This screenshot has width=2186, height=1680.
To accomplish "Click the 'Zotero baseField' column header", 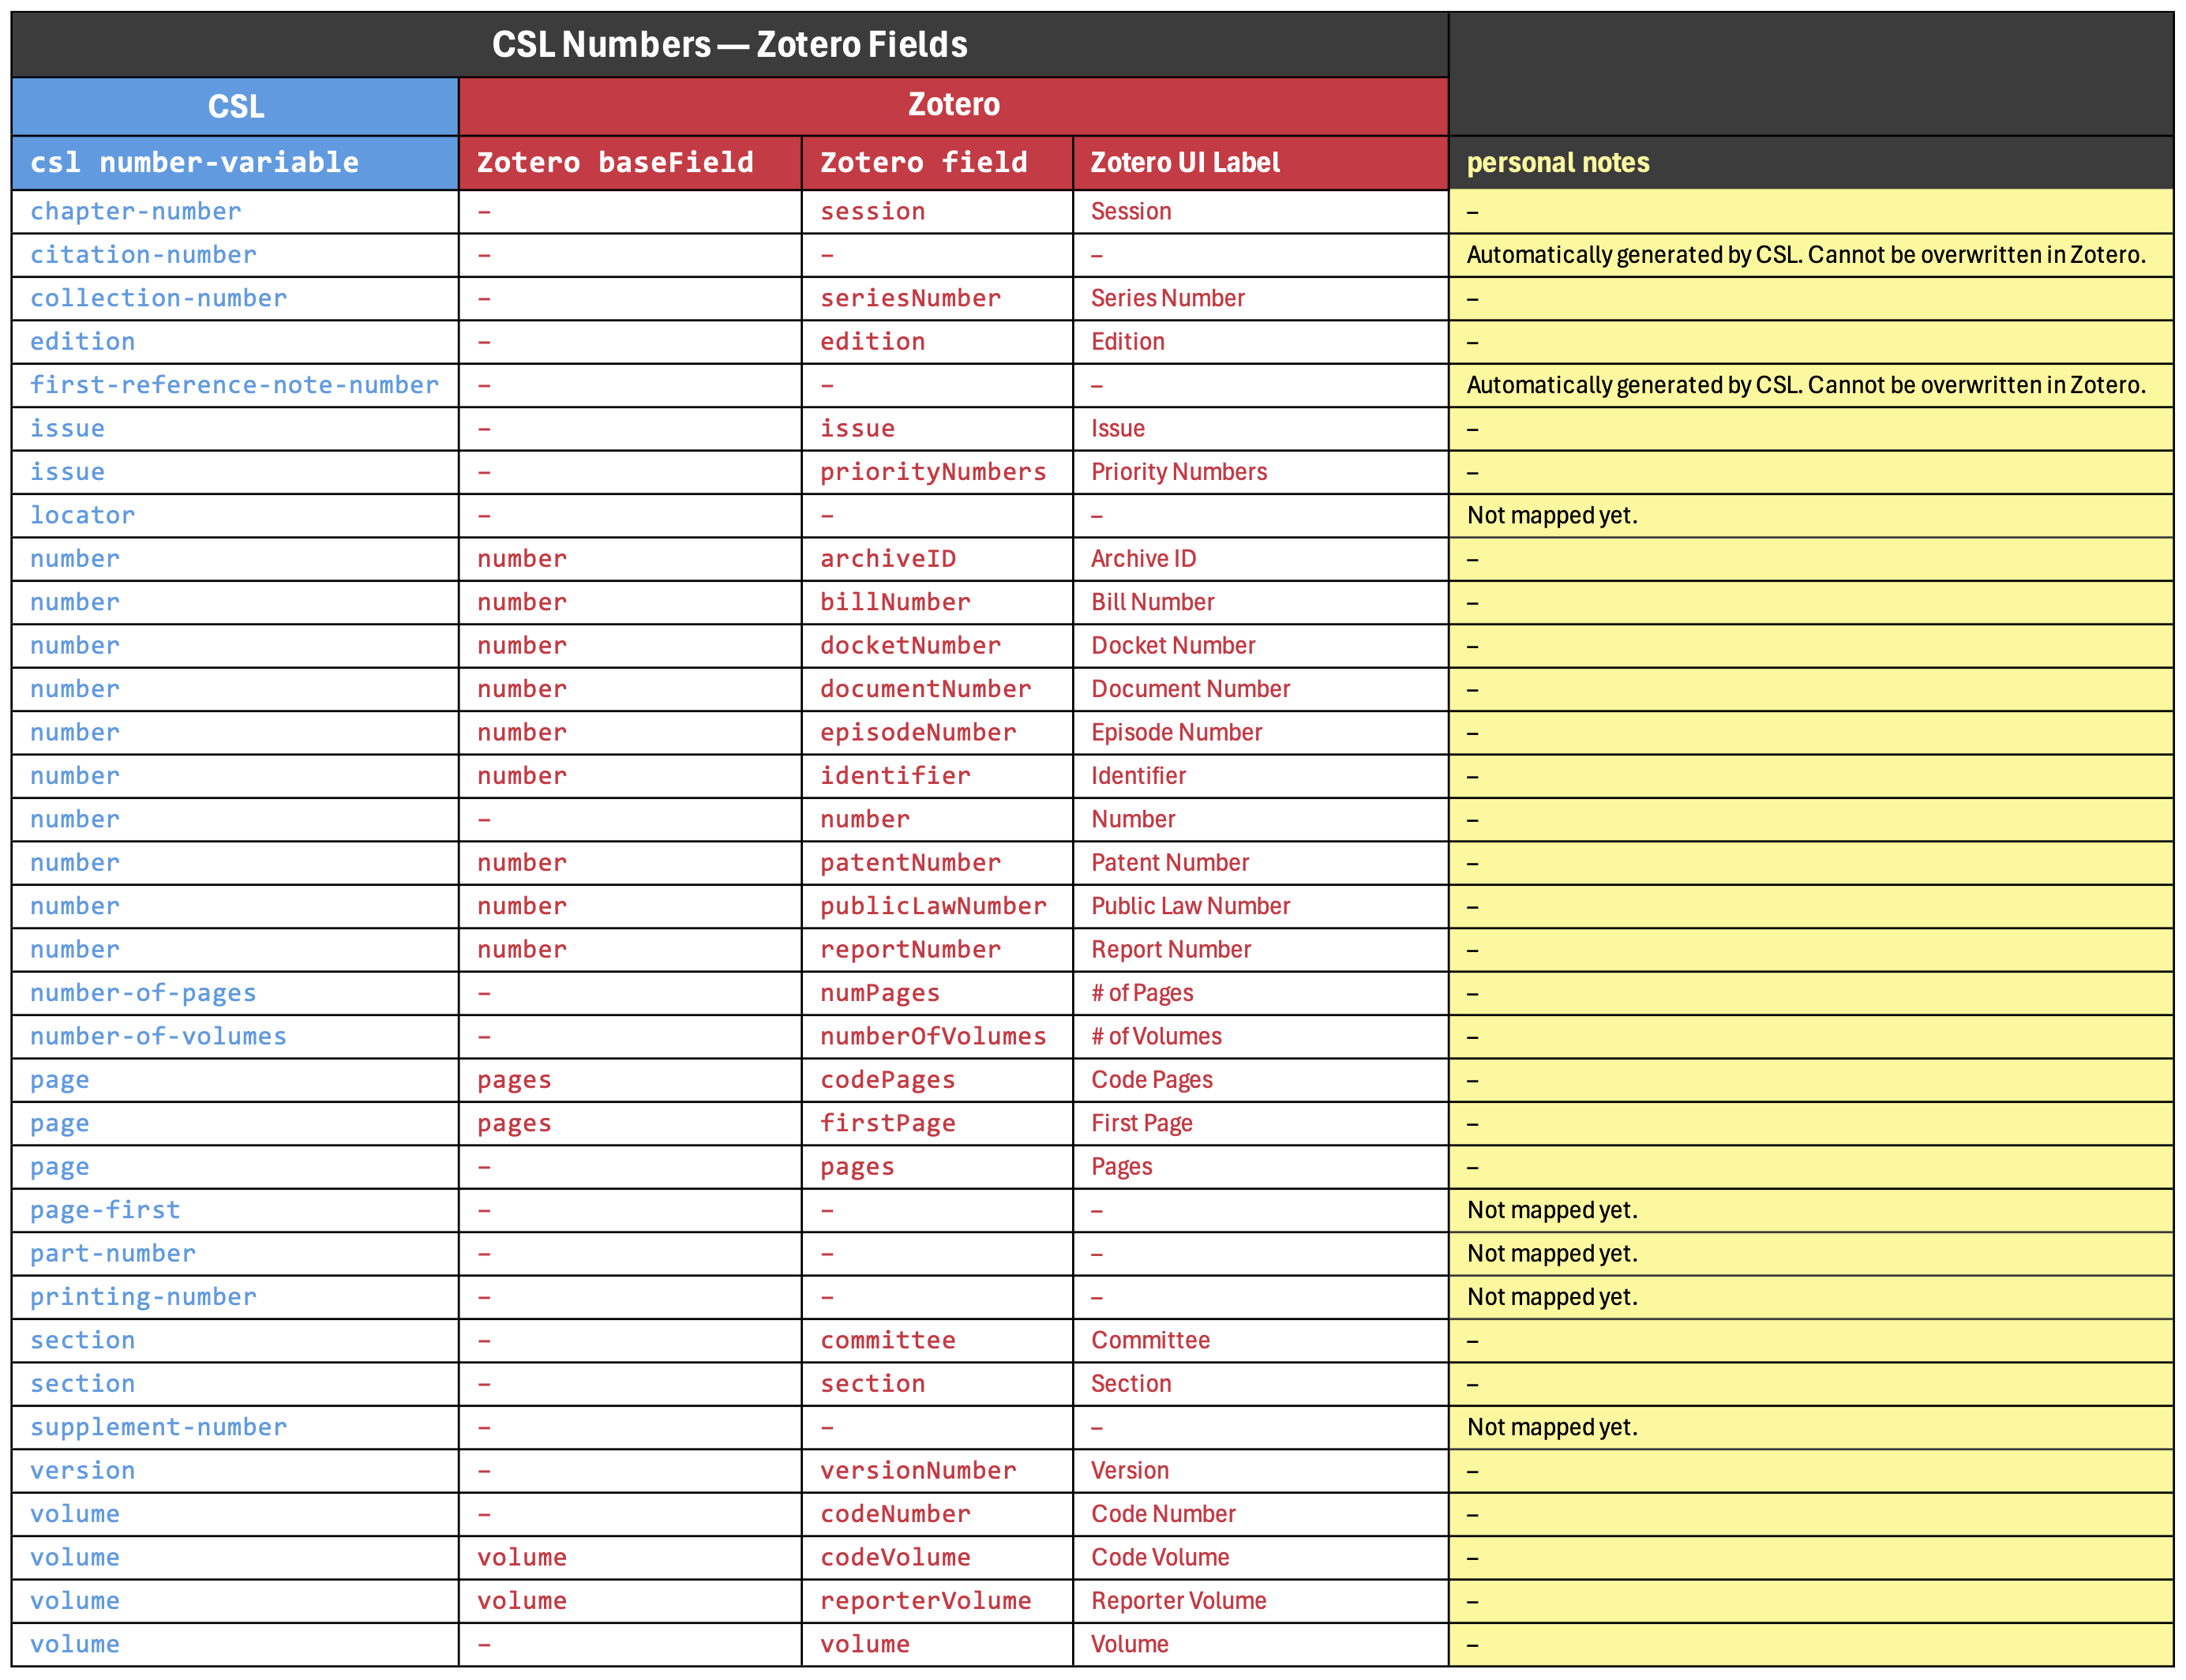I will pyautogui.click(x=615, y=162).
